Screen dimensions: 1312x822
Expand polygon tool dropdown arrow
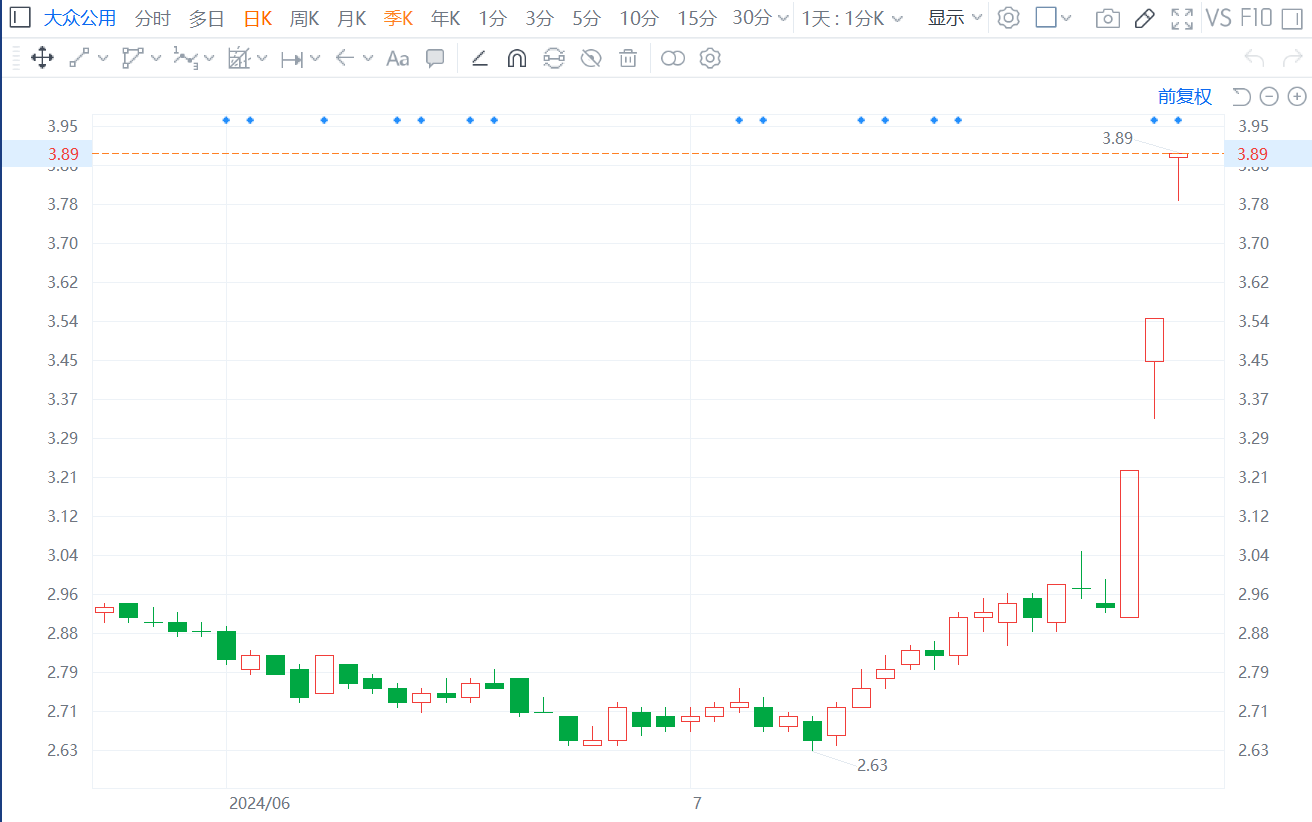tap(156, 58)
